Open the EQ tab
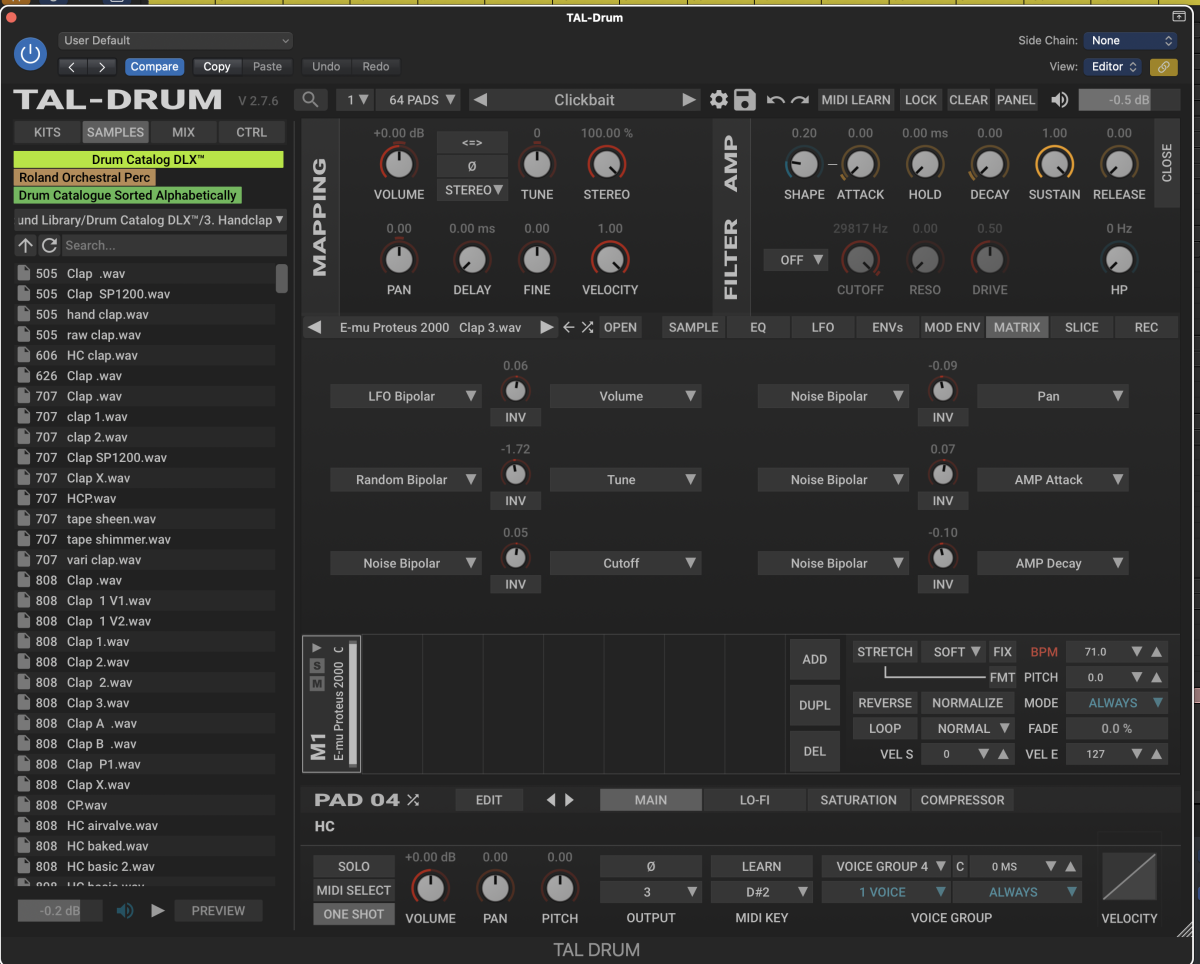The height and width of the screenshot is (964, 1200). tap(758, 327)
